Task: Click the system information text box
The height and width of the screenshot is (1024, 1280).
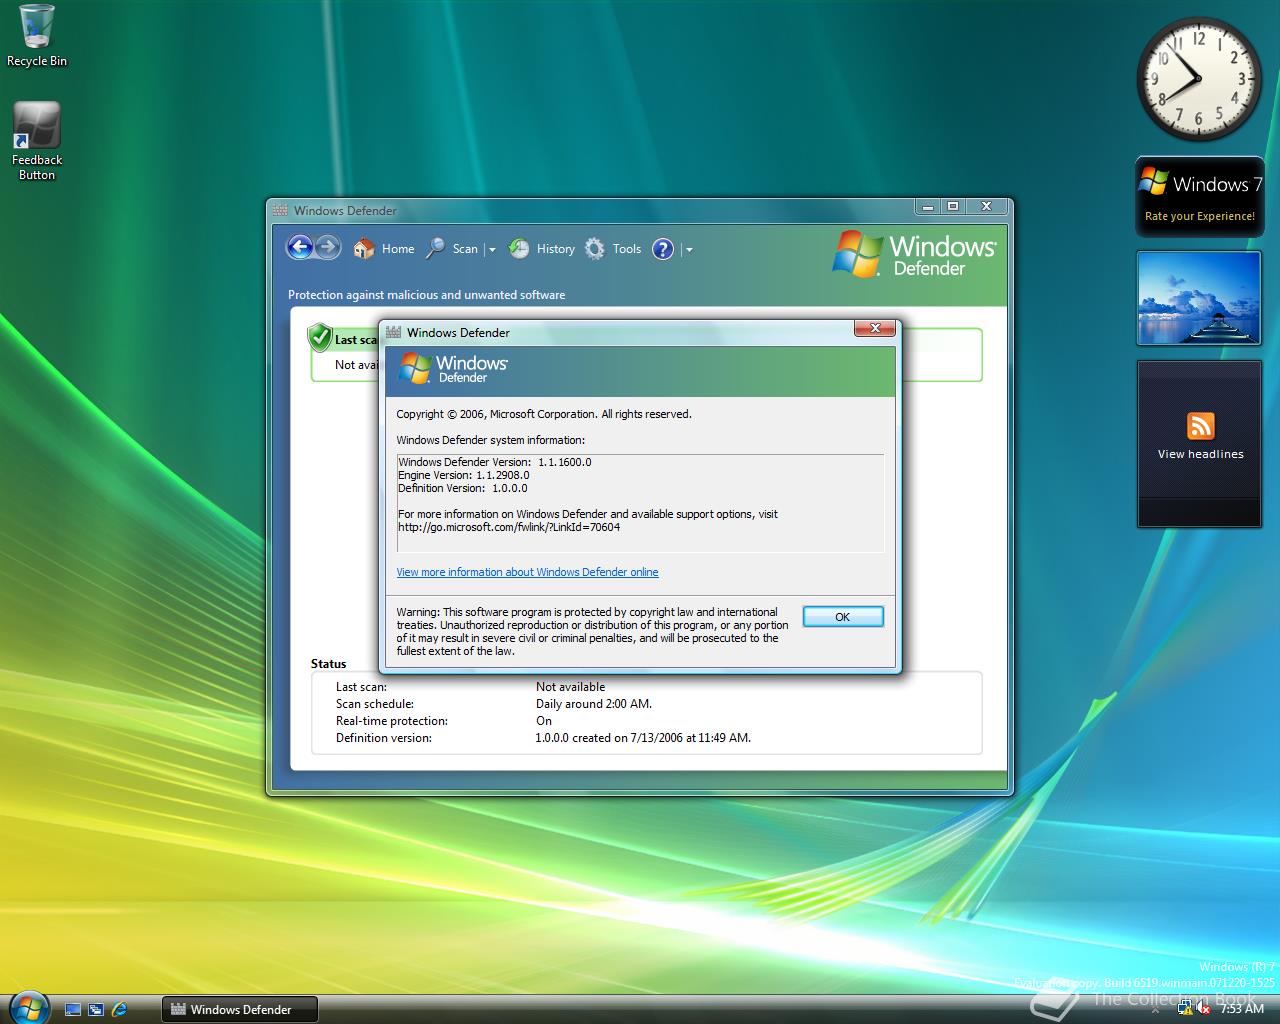Action: click(640, 502)
